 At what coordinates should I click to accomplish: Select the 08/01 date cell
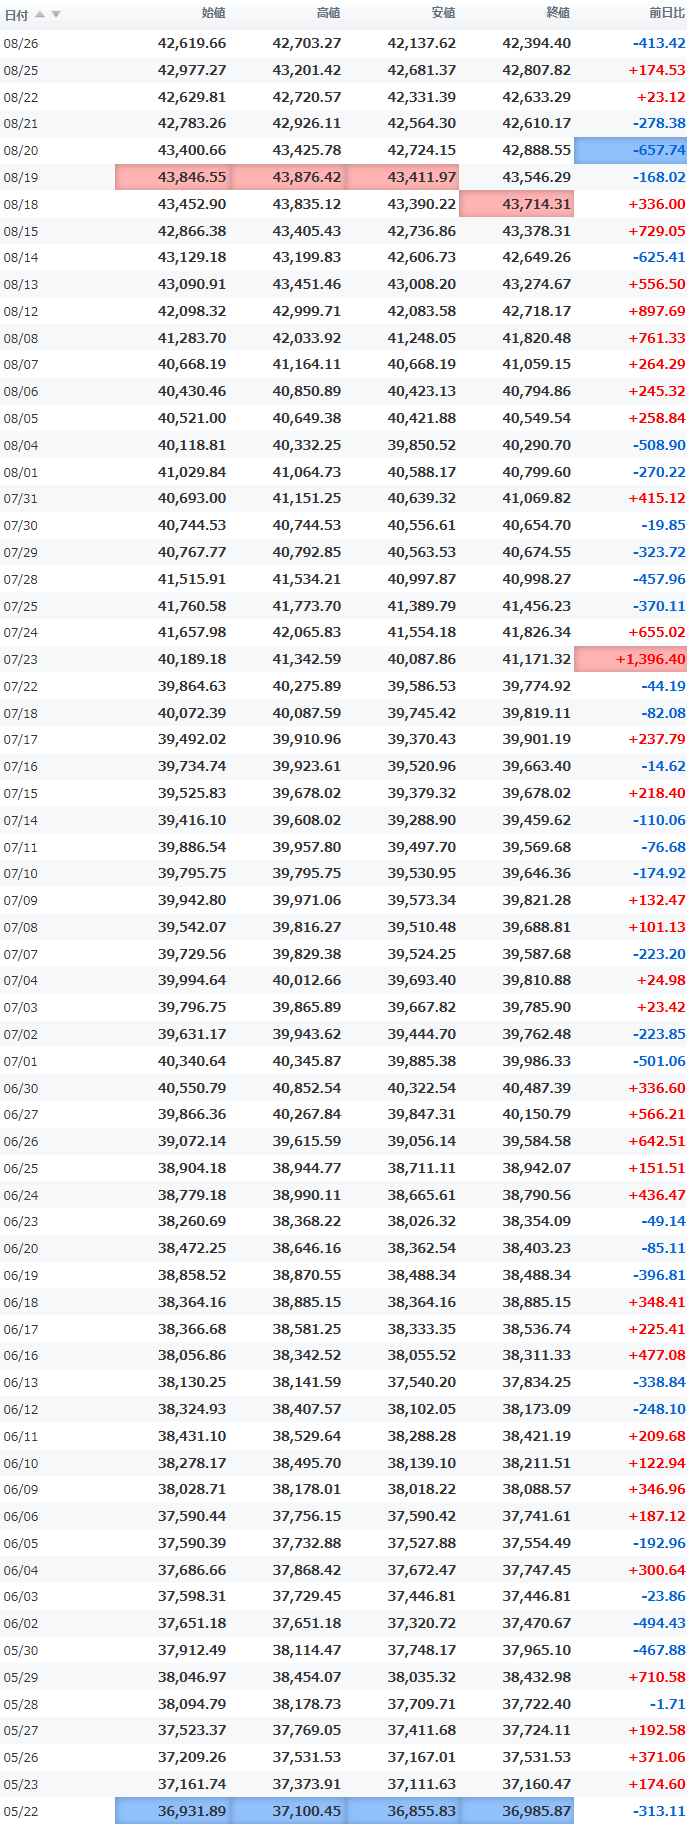(21, 473)
